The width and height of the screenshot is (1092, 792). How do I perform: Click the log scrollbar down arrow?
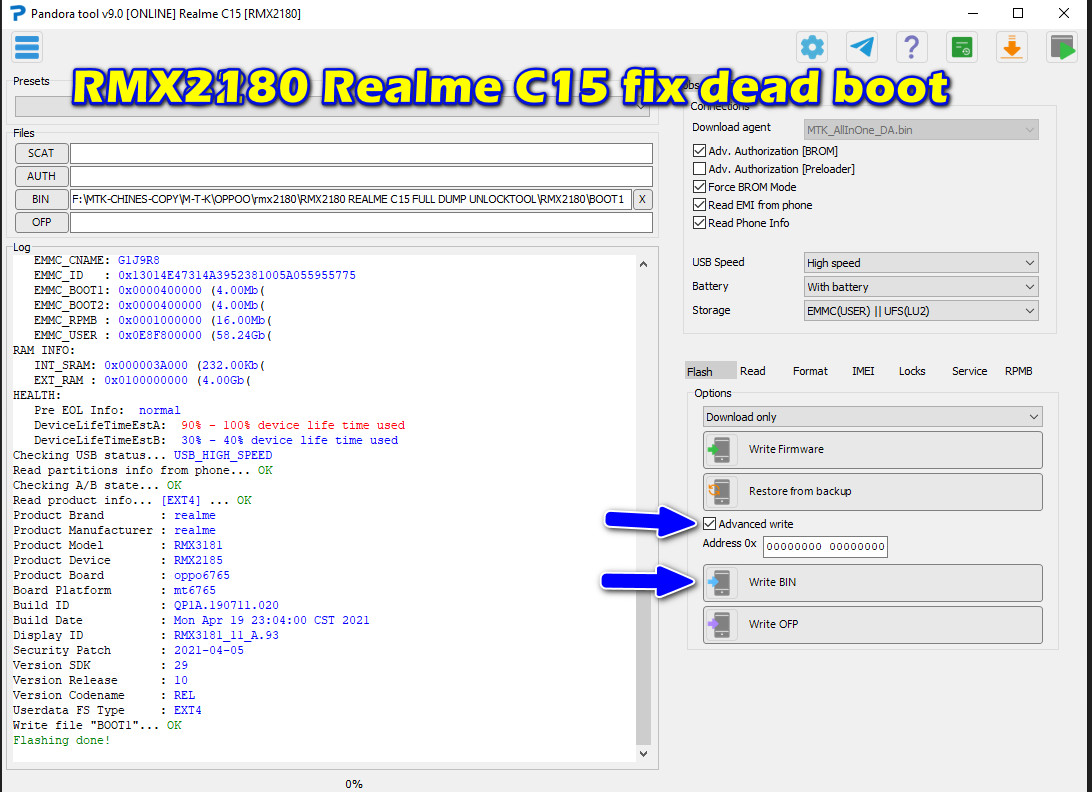click(x=644, y=754)
